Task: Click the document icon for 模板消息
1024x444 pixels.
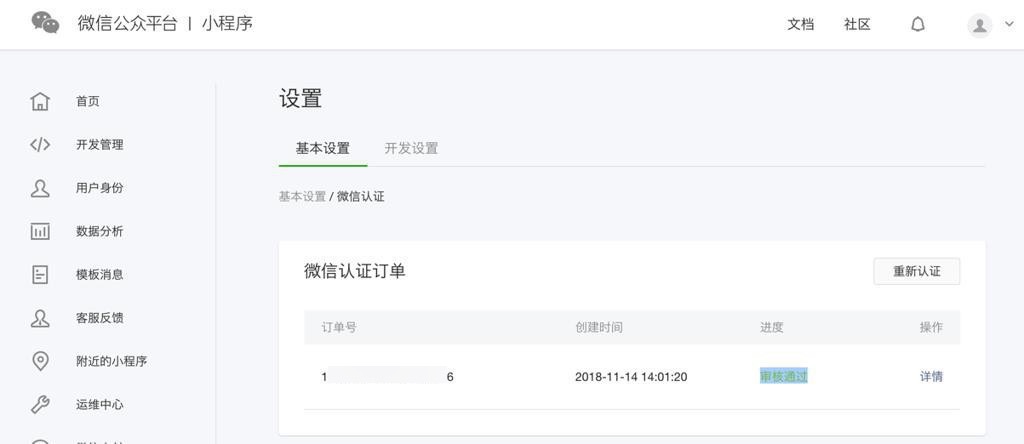Action: pyautogui.click(x=40, y=274)
